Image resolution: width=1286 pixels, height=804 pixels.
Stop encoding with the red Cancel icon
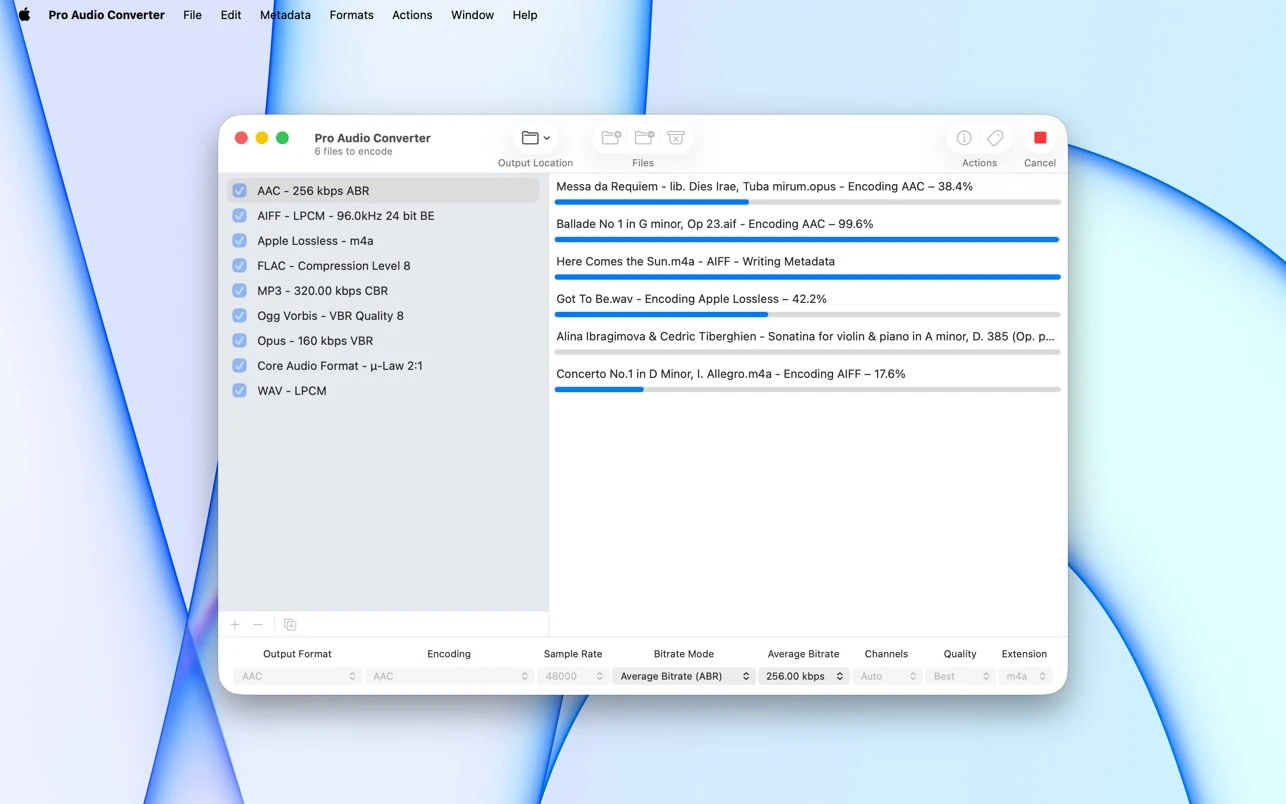click(1040, 138)
